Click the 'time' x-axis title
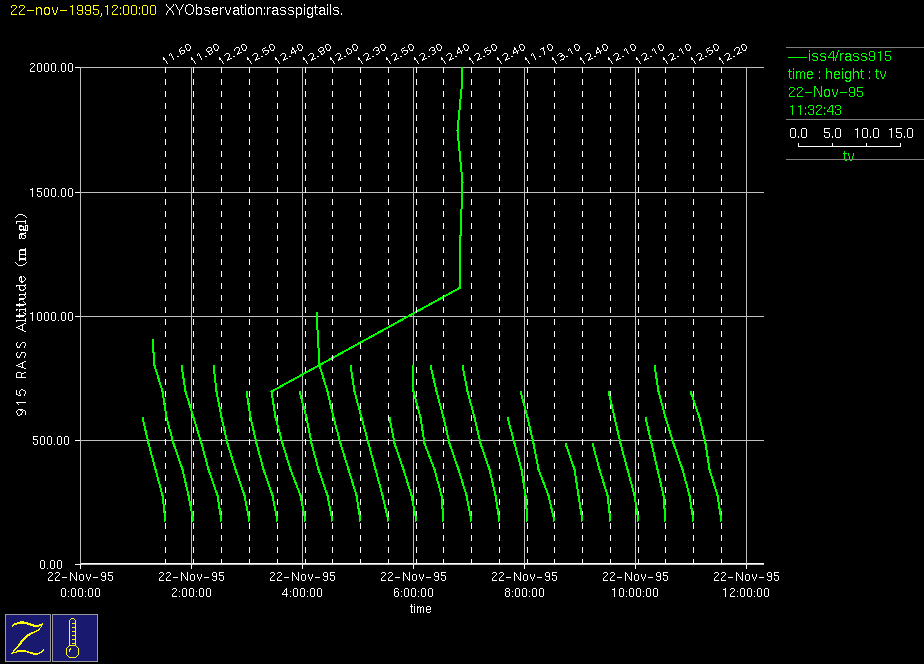The width and height of the screenshot is (924, 664). (x=420, y=609)
